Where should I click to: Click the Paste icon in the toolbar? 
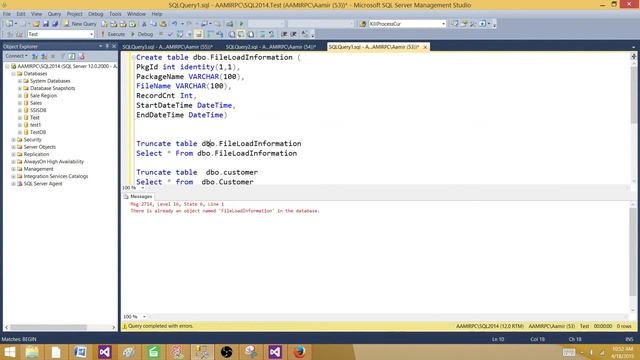click(163, 24)
